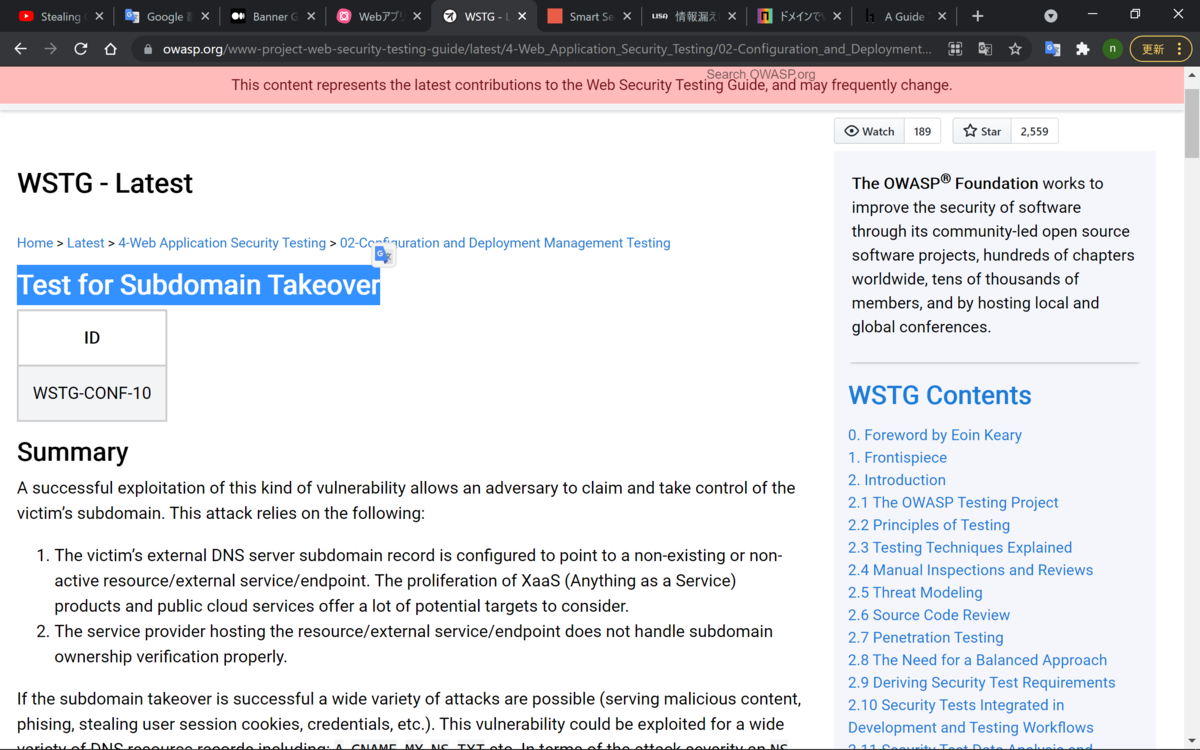Open 4-Web Application Security Testing breadcrumb

pyautogui.click(x=222, y=243)
